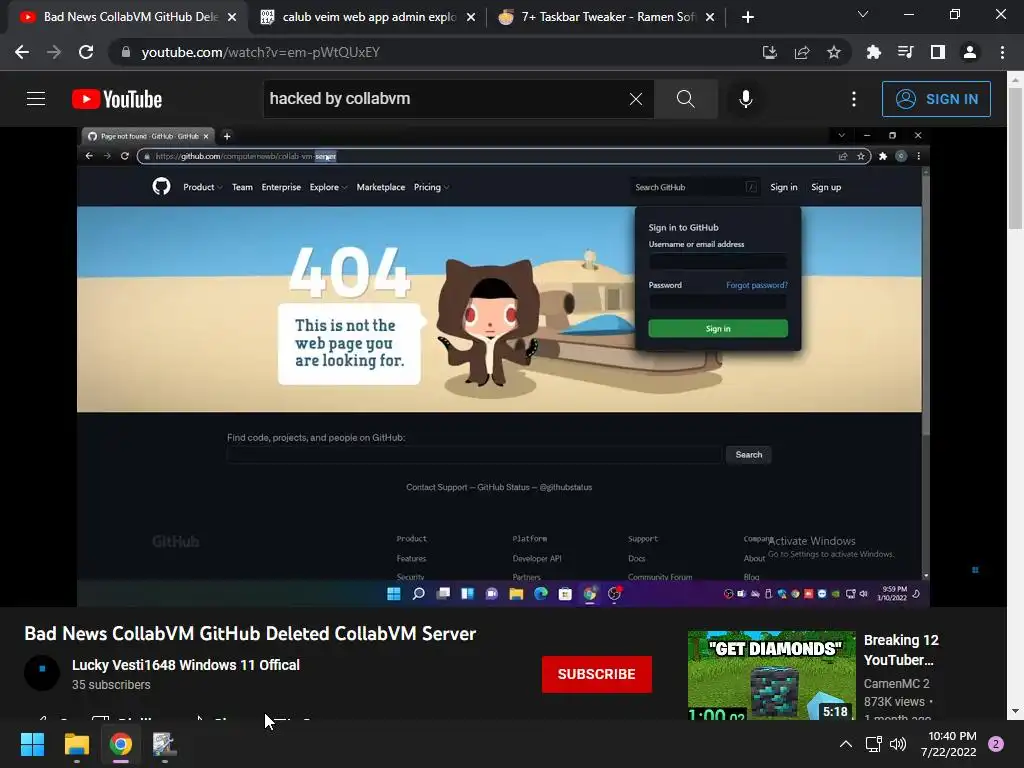Share this page from the address bar
Screen dimensions: 1024x768
802,52
